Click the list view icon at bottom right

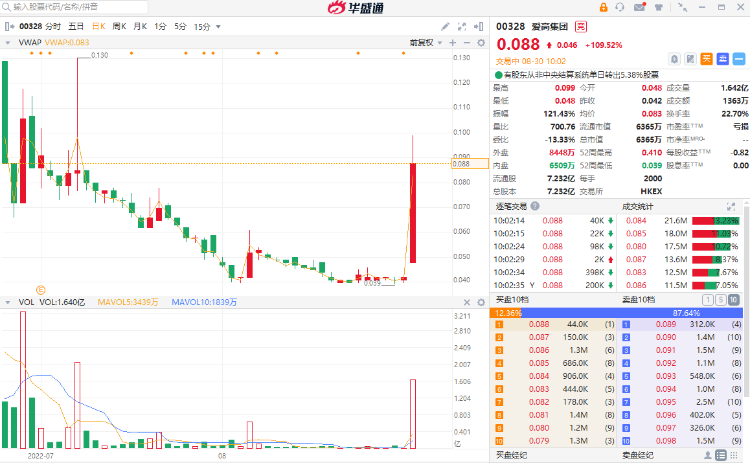coord(721,455)
